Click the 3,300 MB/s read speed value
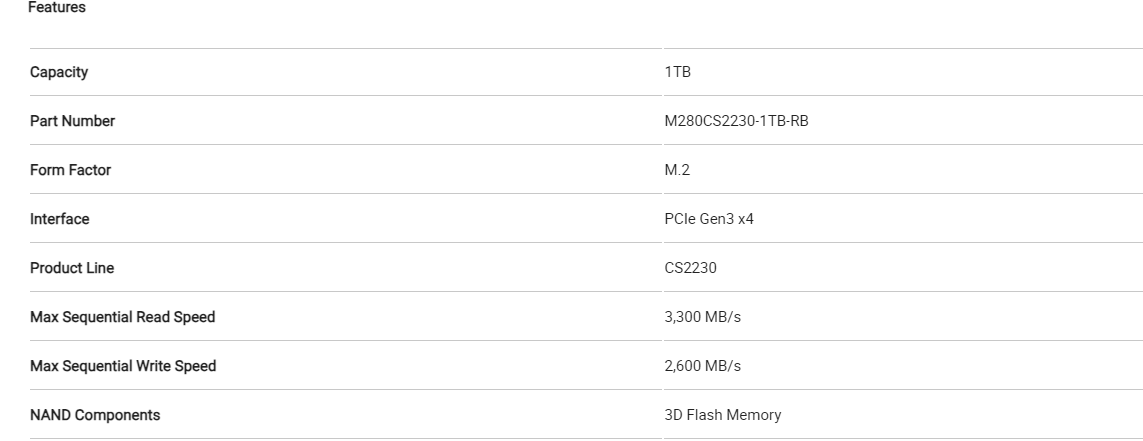This screenshot has height=441, width=1143. coord(703,317)
